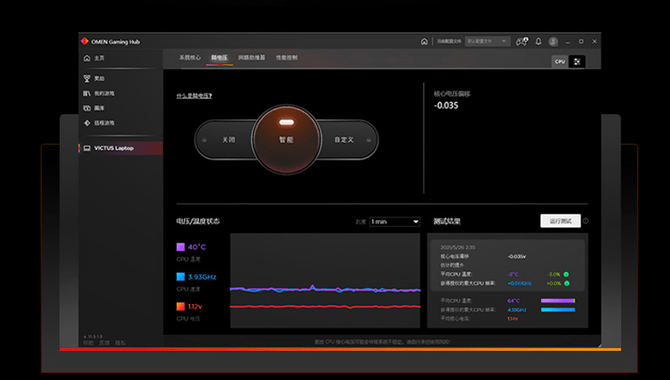
Task: Set undervolt mode to 自定义 (custom)
Action: click(344, 140)
